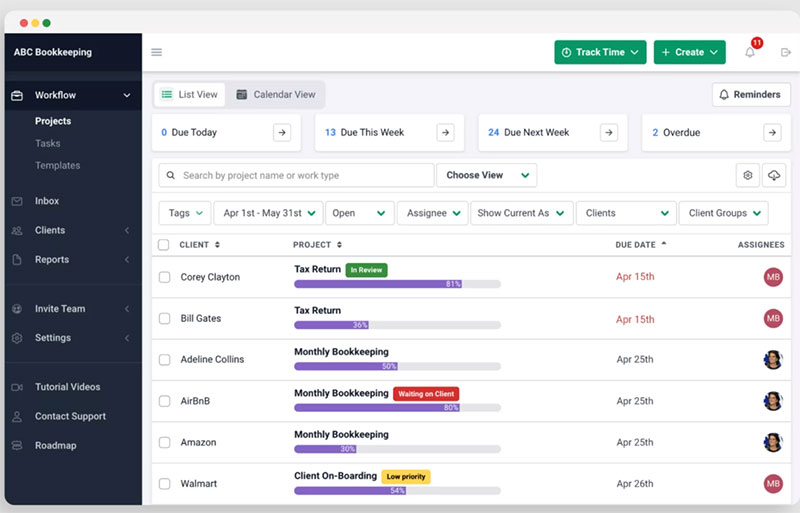This screenshot has height=513, width=800.
Task: Check the Amazon row checkbox
Action: pyautogui.click(x=164, y=443)
